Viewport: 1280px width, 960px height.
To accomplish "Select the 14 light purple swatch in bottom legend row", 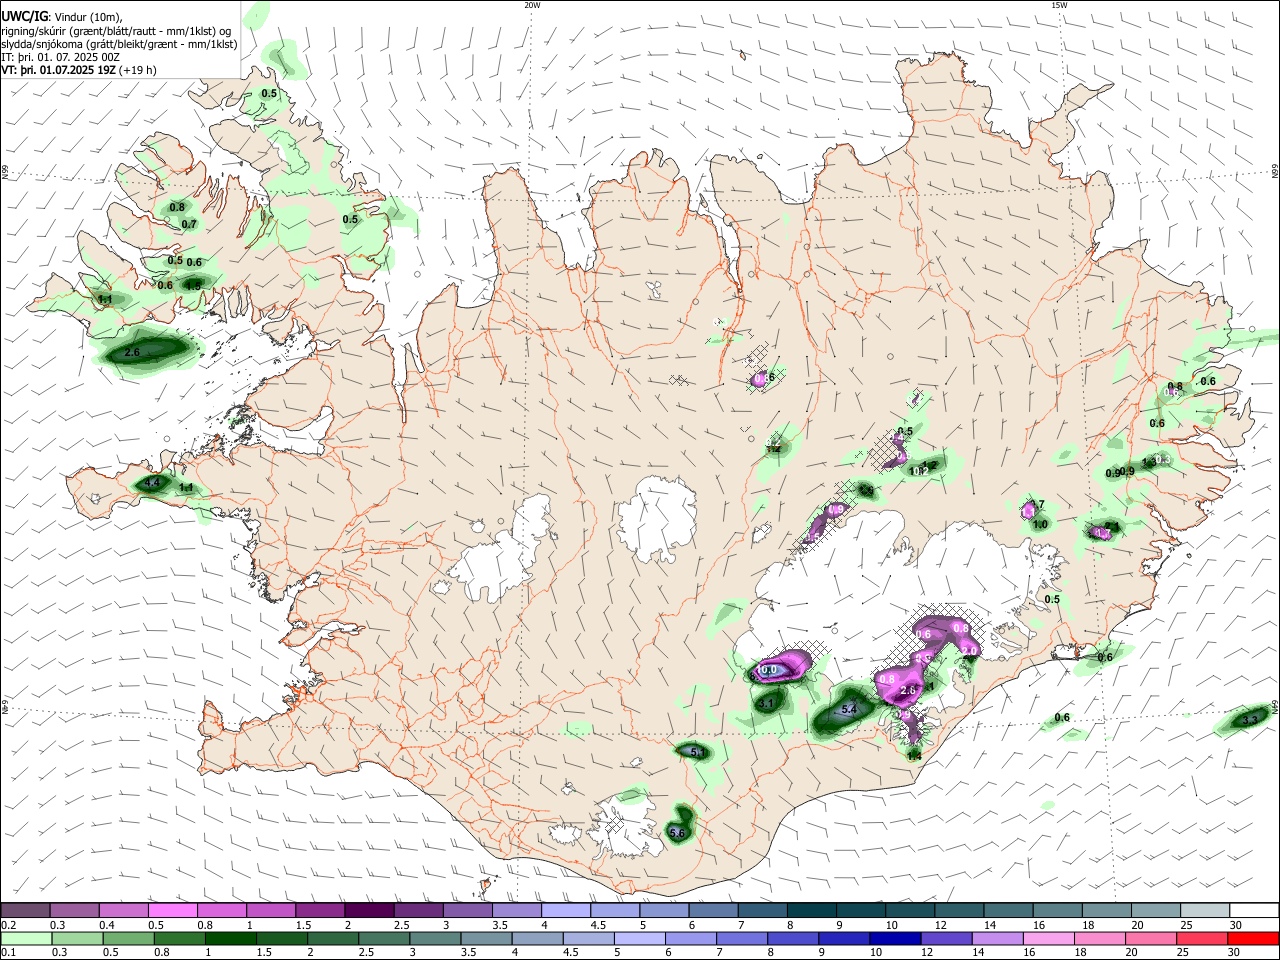I will point(997,938).
